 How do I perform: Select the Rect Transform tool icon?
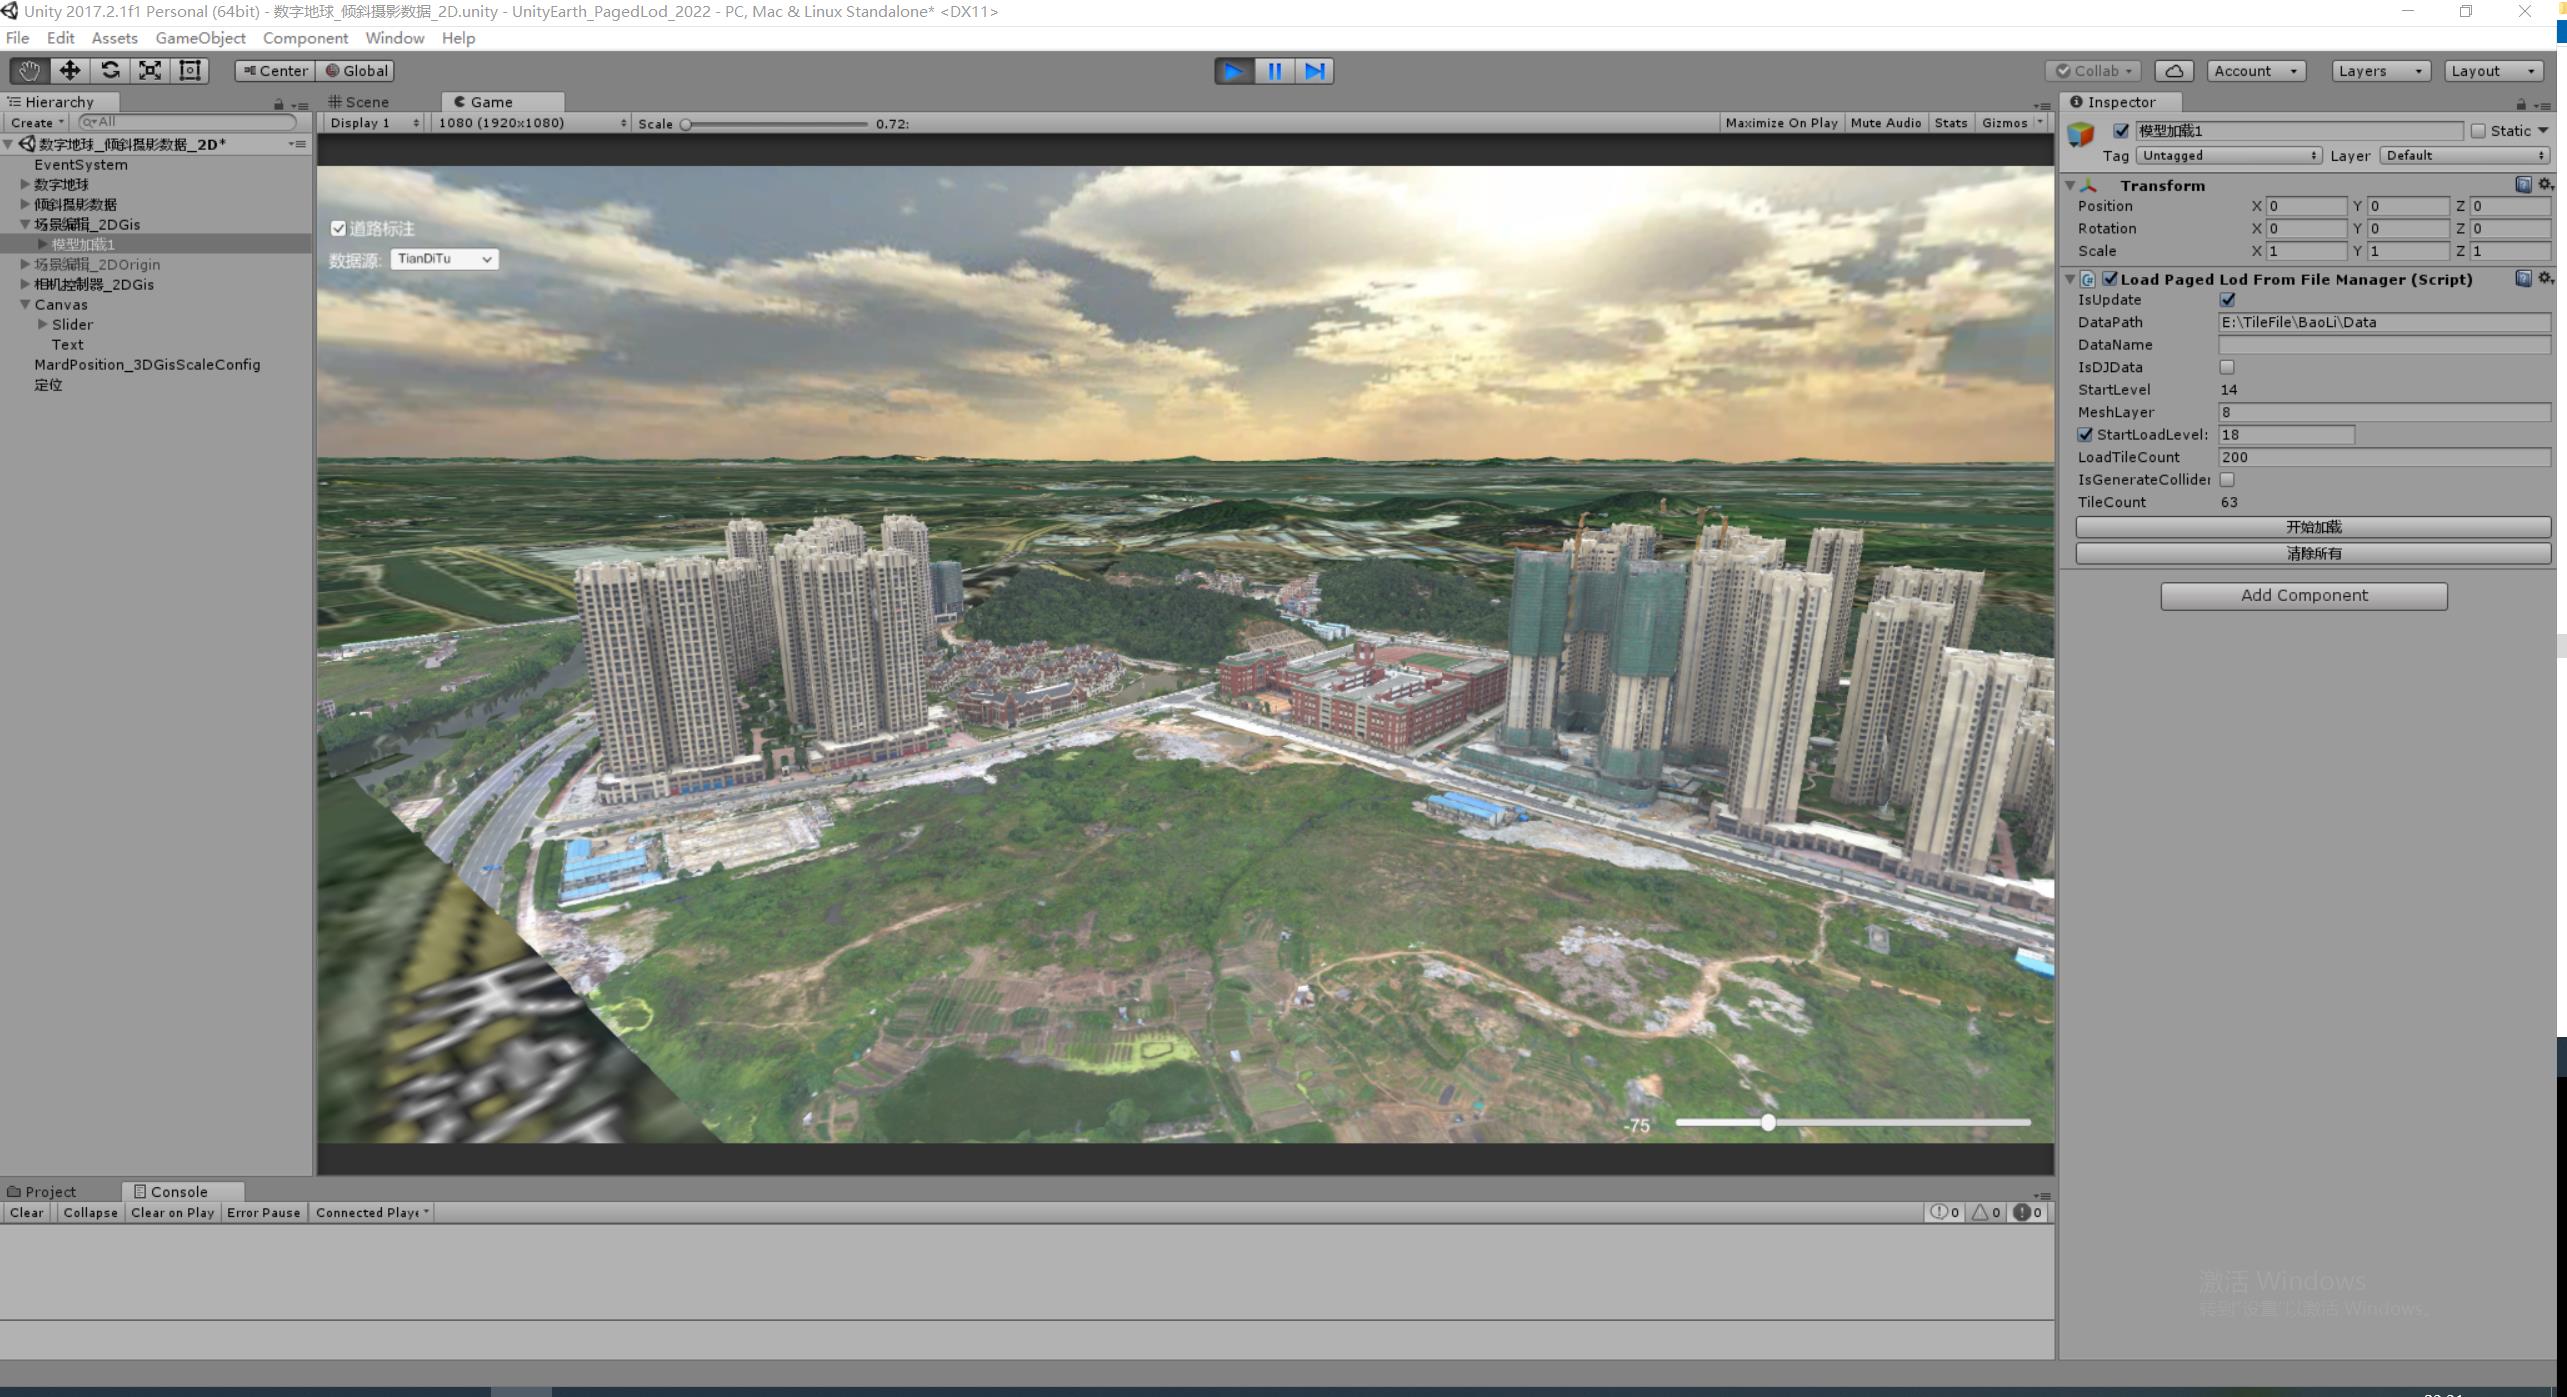pyautogui.click(x=190, y=71)
